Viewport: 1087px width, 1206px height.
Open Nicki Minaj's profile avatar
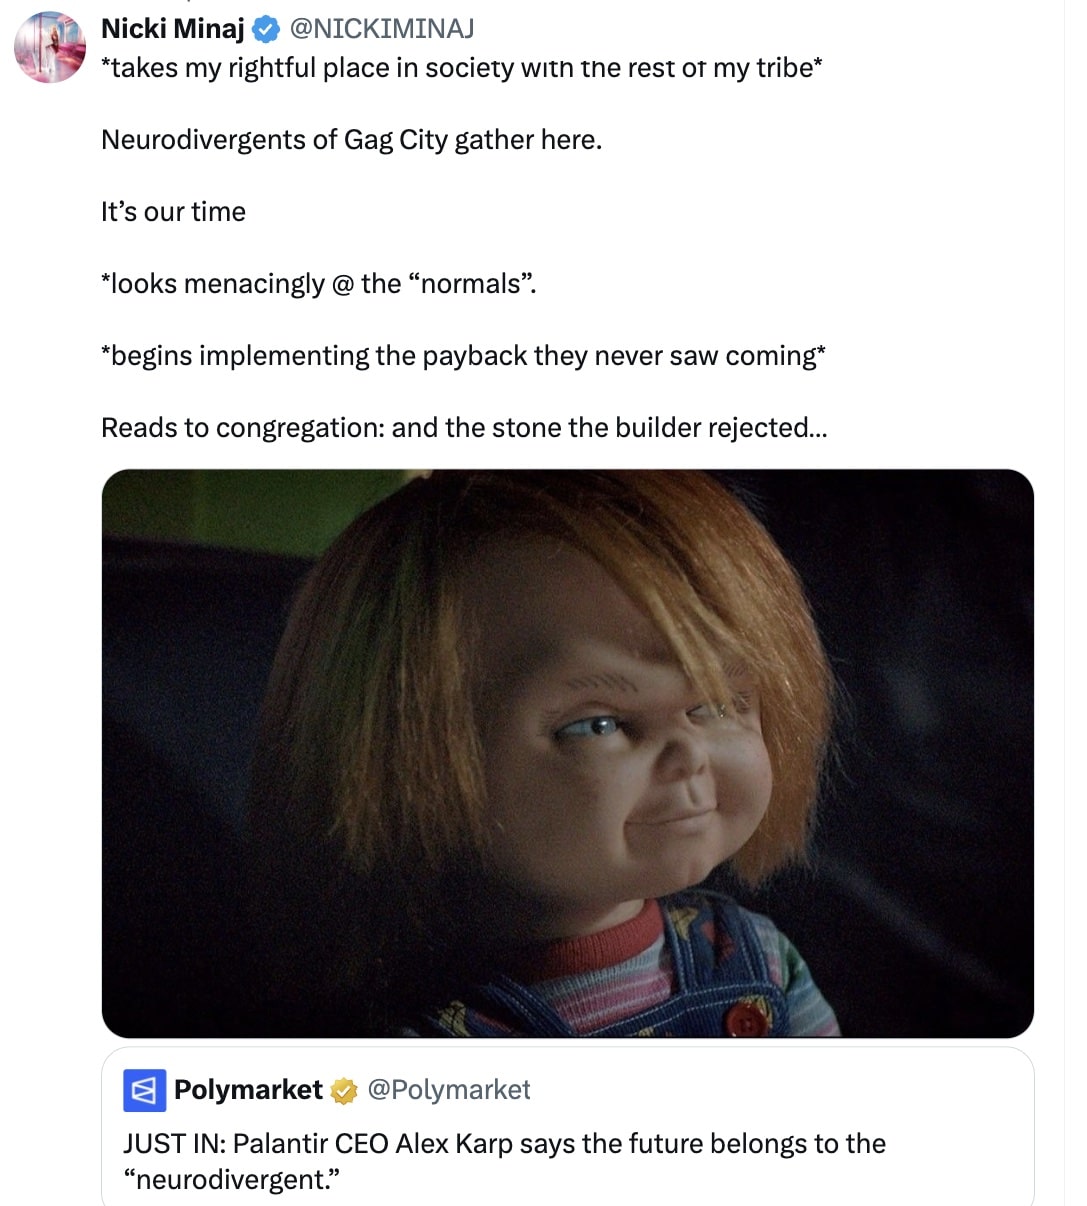point(50,47)
